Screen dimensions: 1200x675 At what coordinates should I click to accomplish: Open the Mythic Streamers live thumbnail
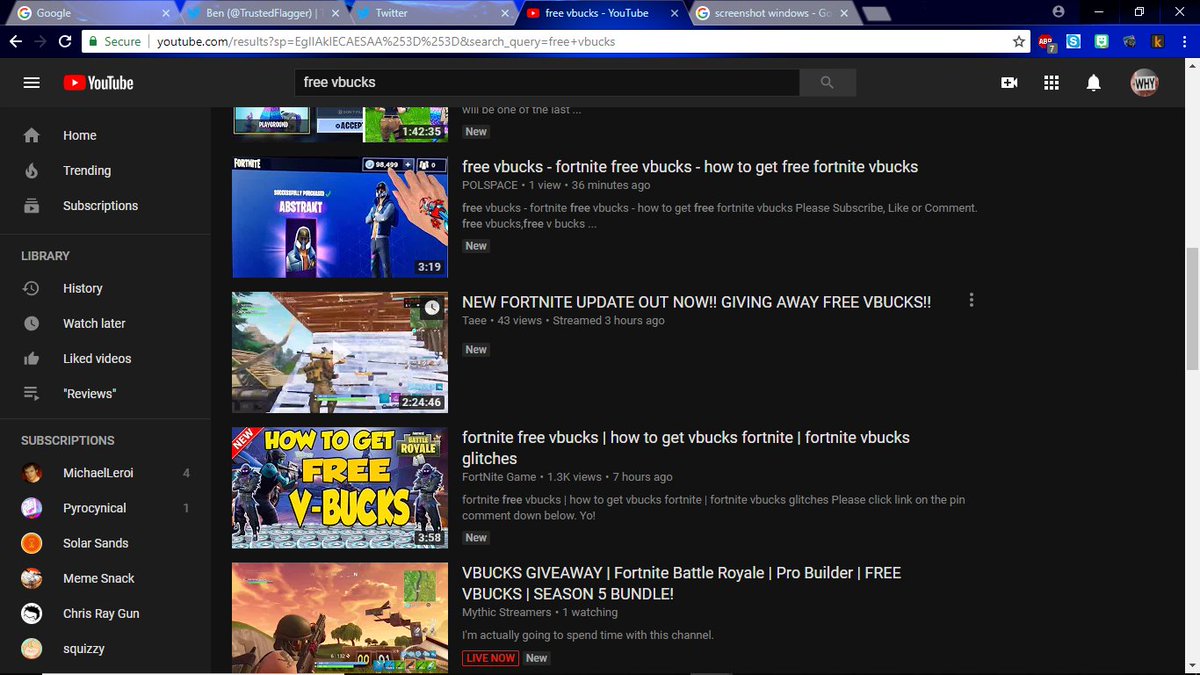pyautogui.click(x=340, y=619)
